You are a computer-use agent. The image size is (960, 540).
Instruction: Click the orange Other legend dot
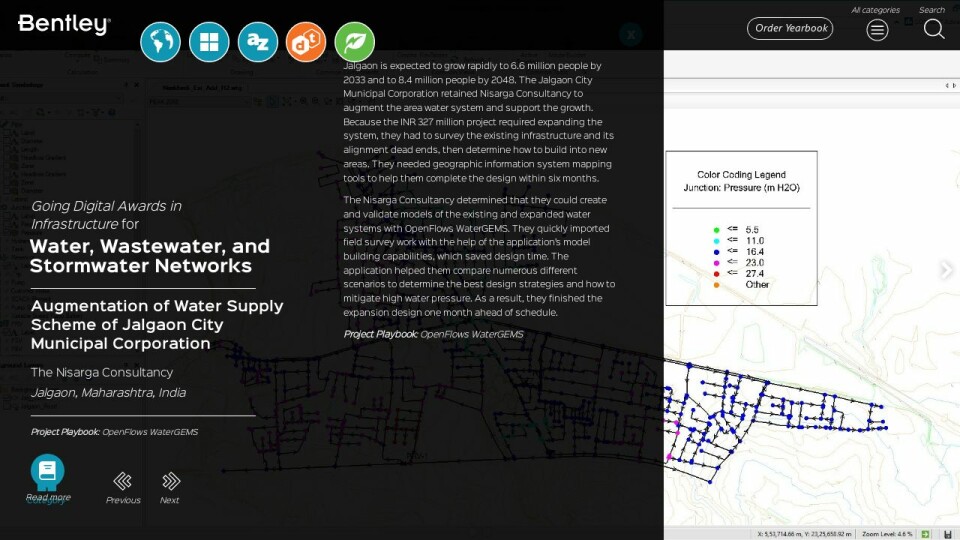[x=716, y=285]
